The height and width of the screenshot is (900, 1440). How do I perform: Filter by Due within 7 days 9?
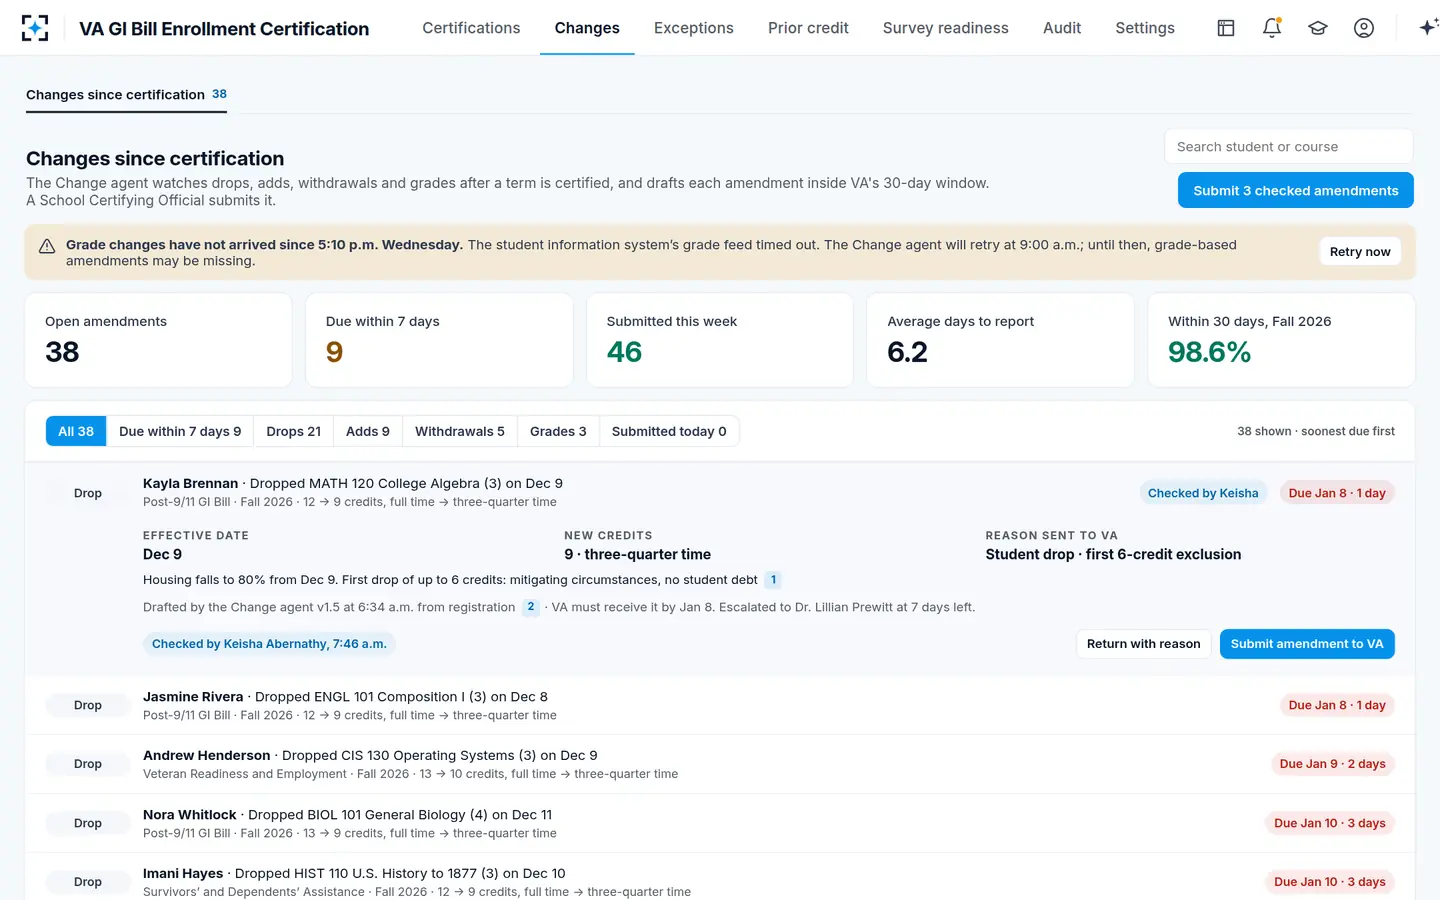click(180, 431)
